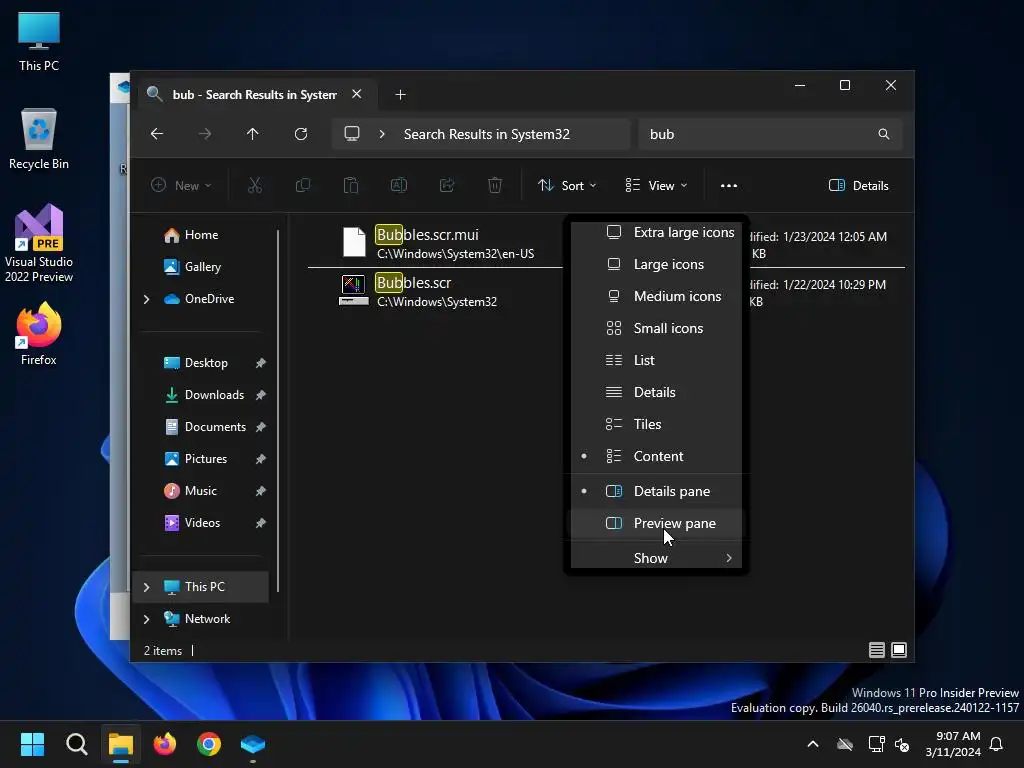Toggle Details pane in View menu
Viewport: 1024px width, 768px height.
(656, 491)
